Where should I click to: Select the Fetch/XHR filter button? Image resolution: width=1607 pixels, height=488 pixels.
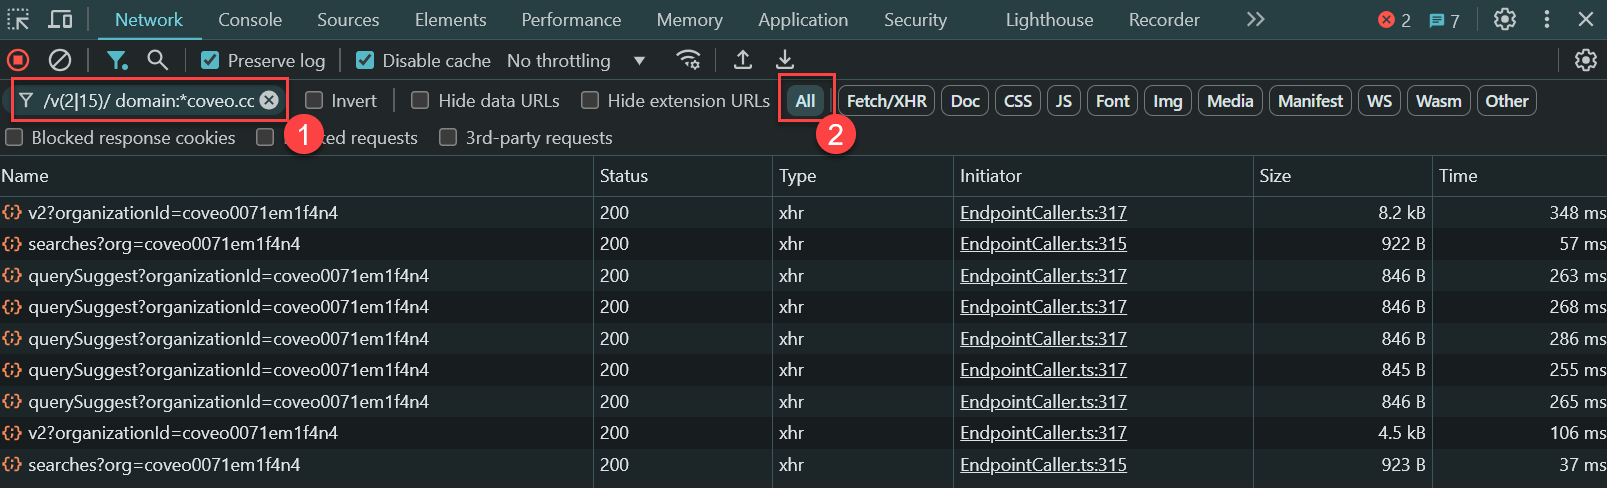point(886,101)
